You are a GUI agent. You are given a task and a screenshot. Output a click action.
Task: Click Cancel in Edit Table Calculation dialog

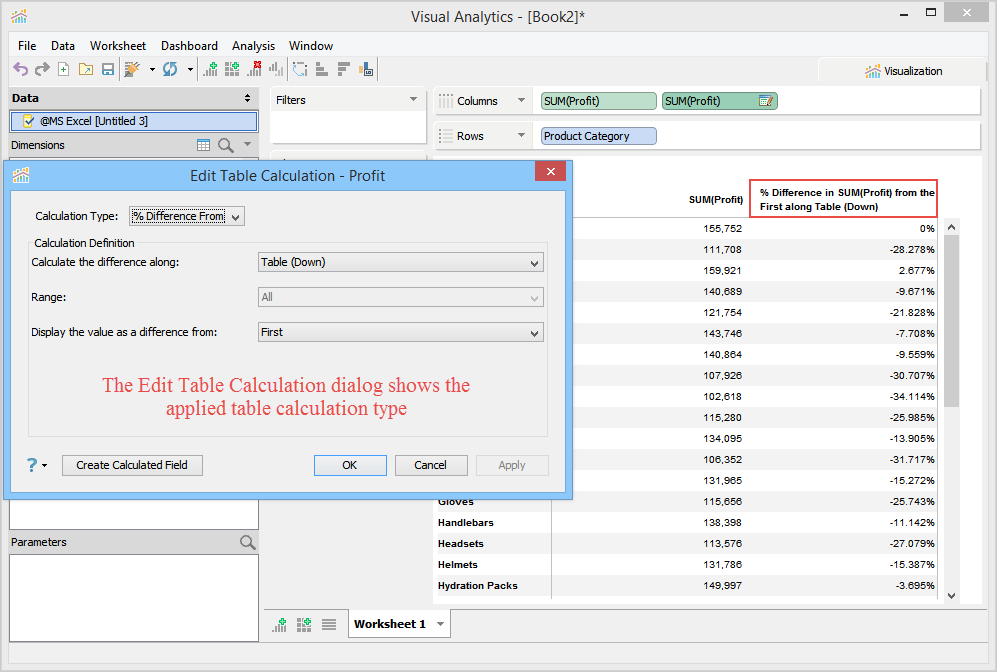pyautogui.click(x=430, y=465)
